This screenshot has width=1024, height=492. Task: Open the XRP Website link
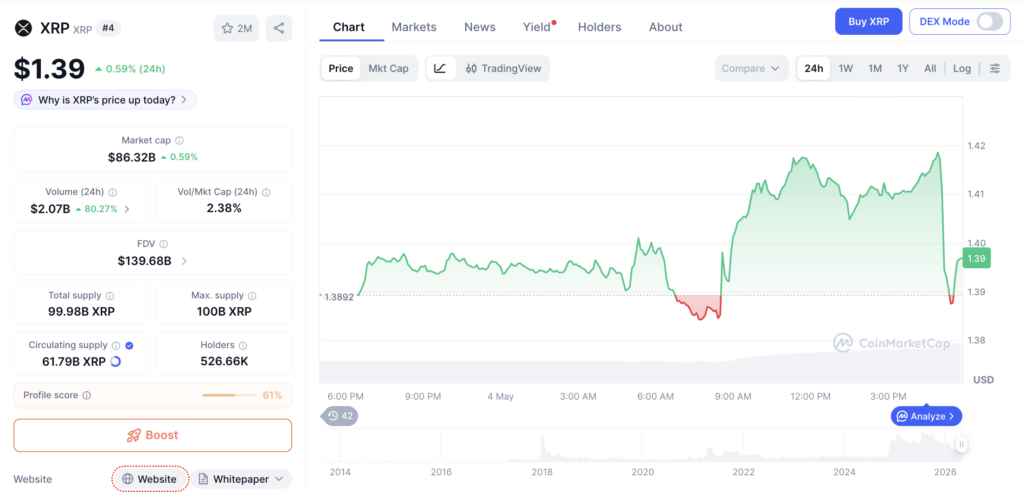pyautogui.click(x=150, y=479)
